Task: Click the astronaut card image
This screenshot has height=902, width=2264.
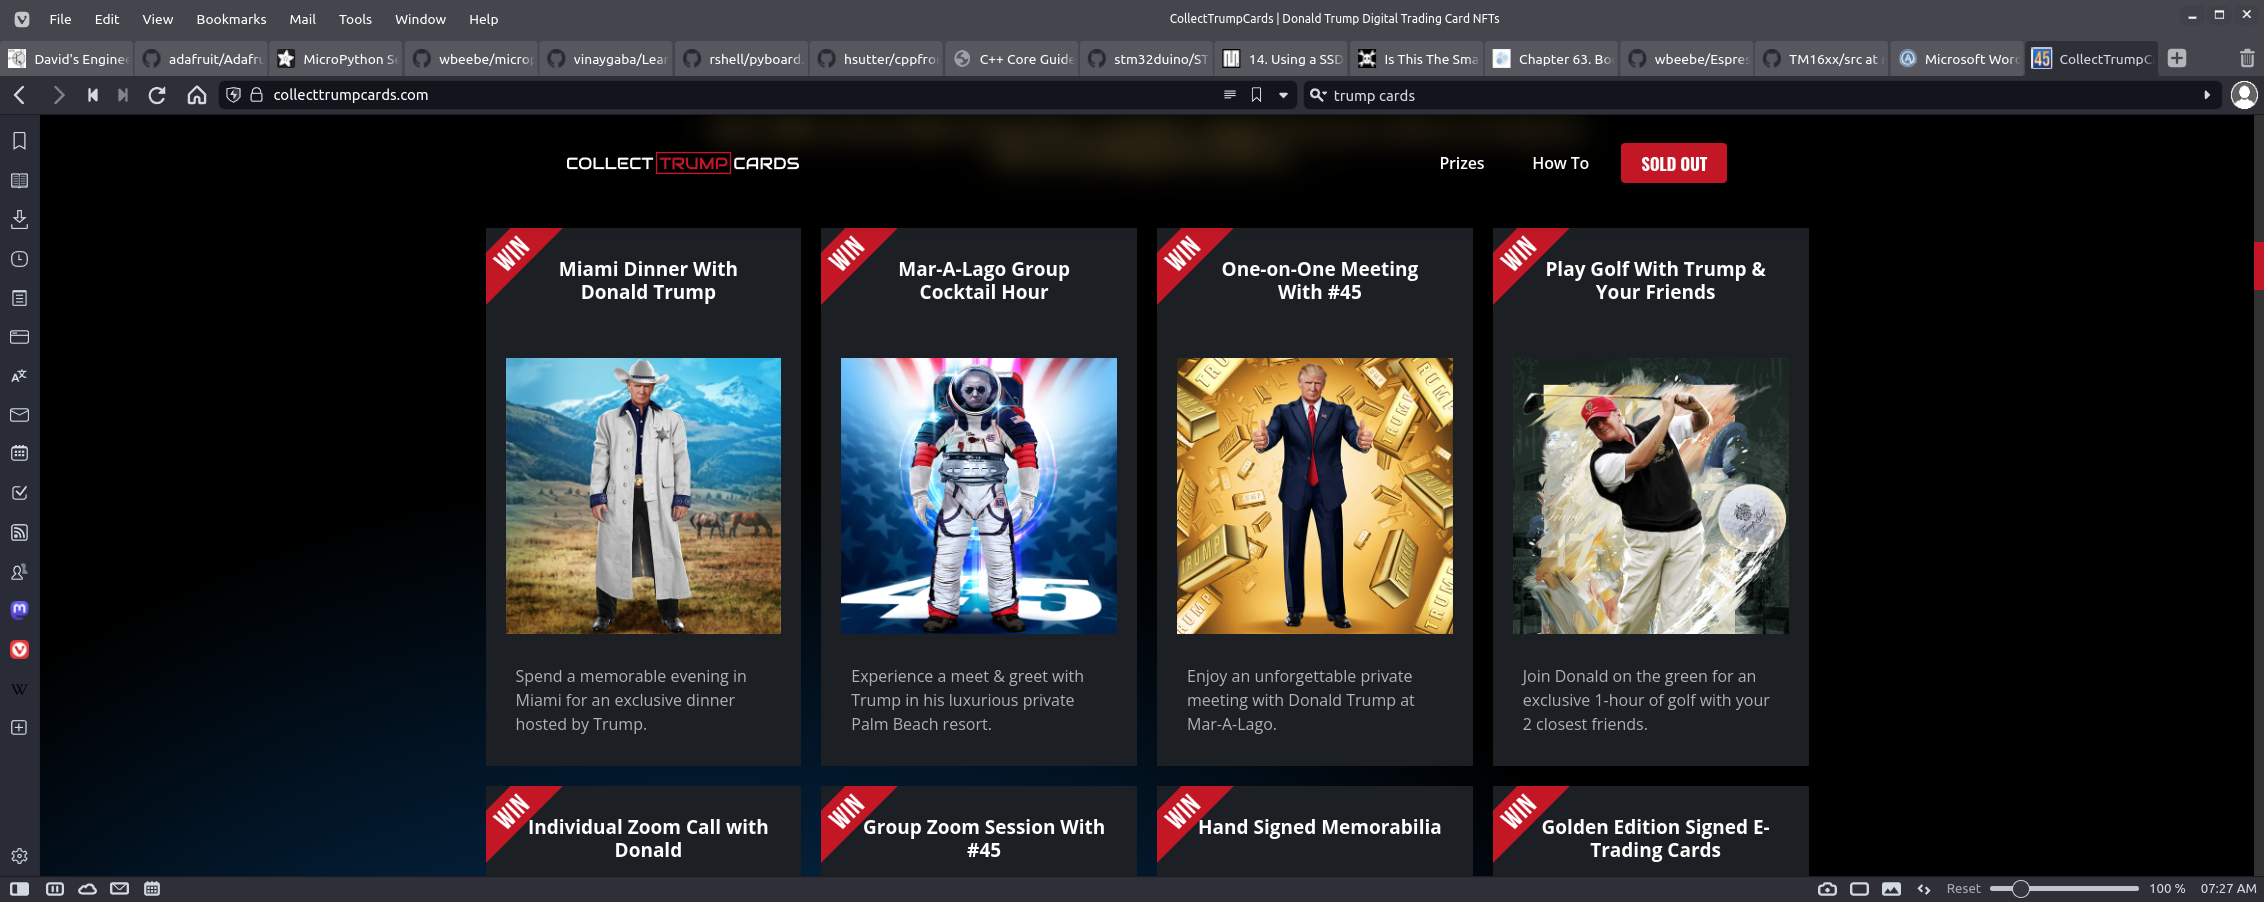Action: (978, 496)
